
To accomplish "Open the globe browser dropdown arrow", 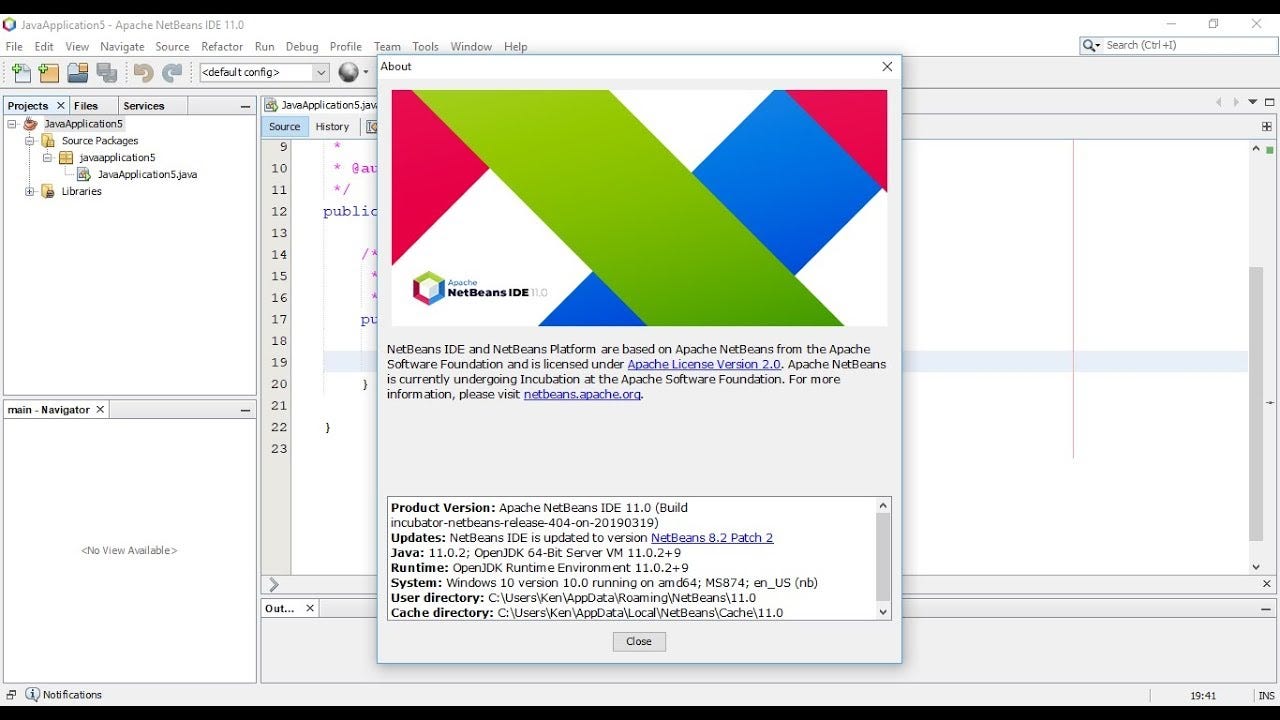I will point(366,72).
